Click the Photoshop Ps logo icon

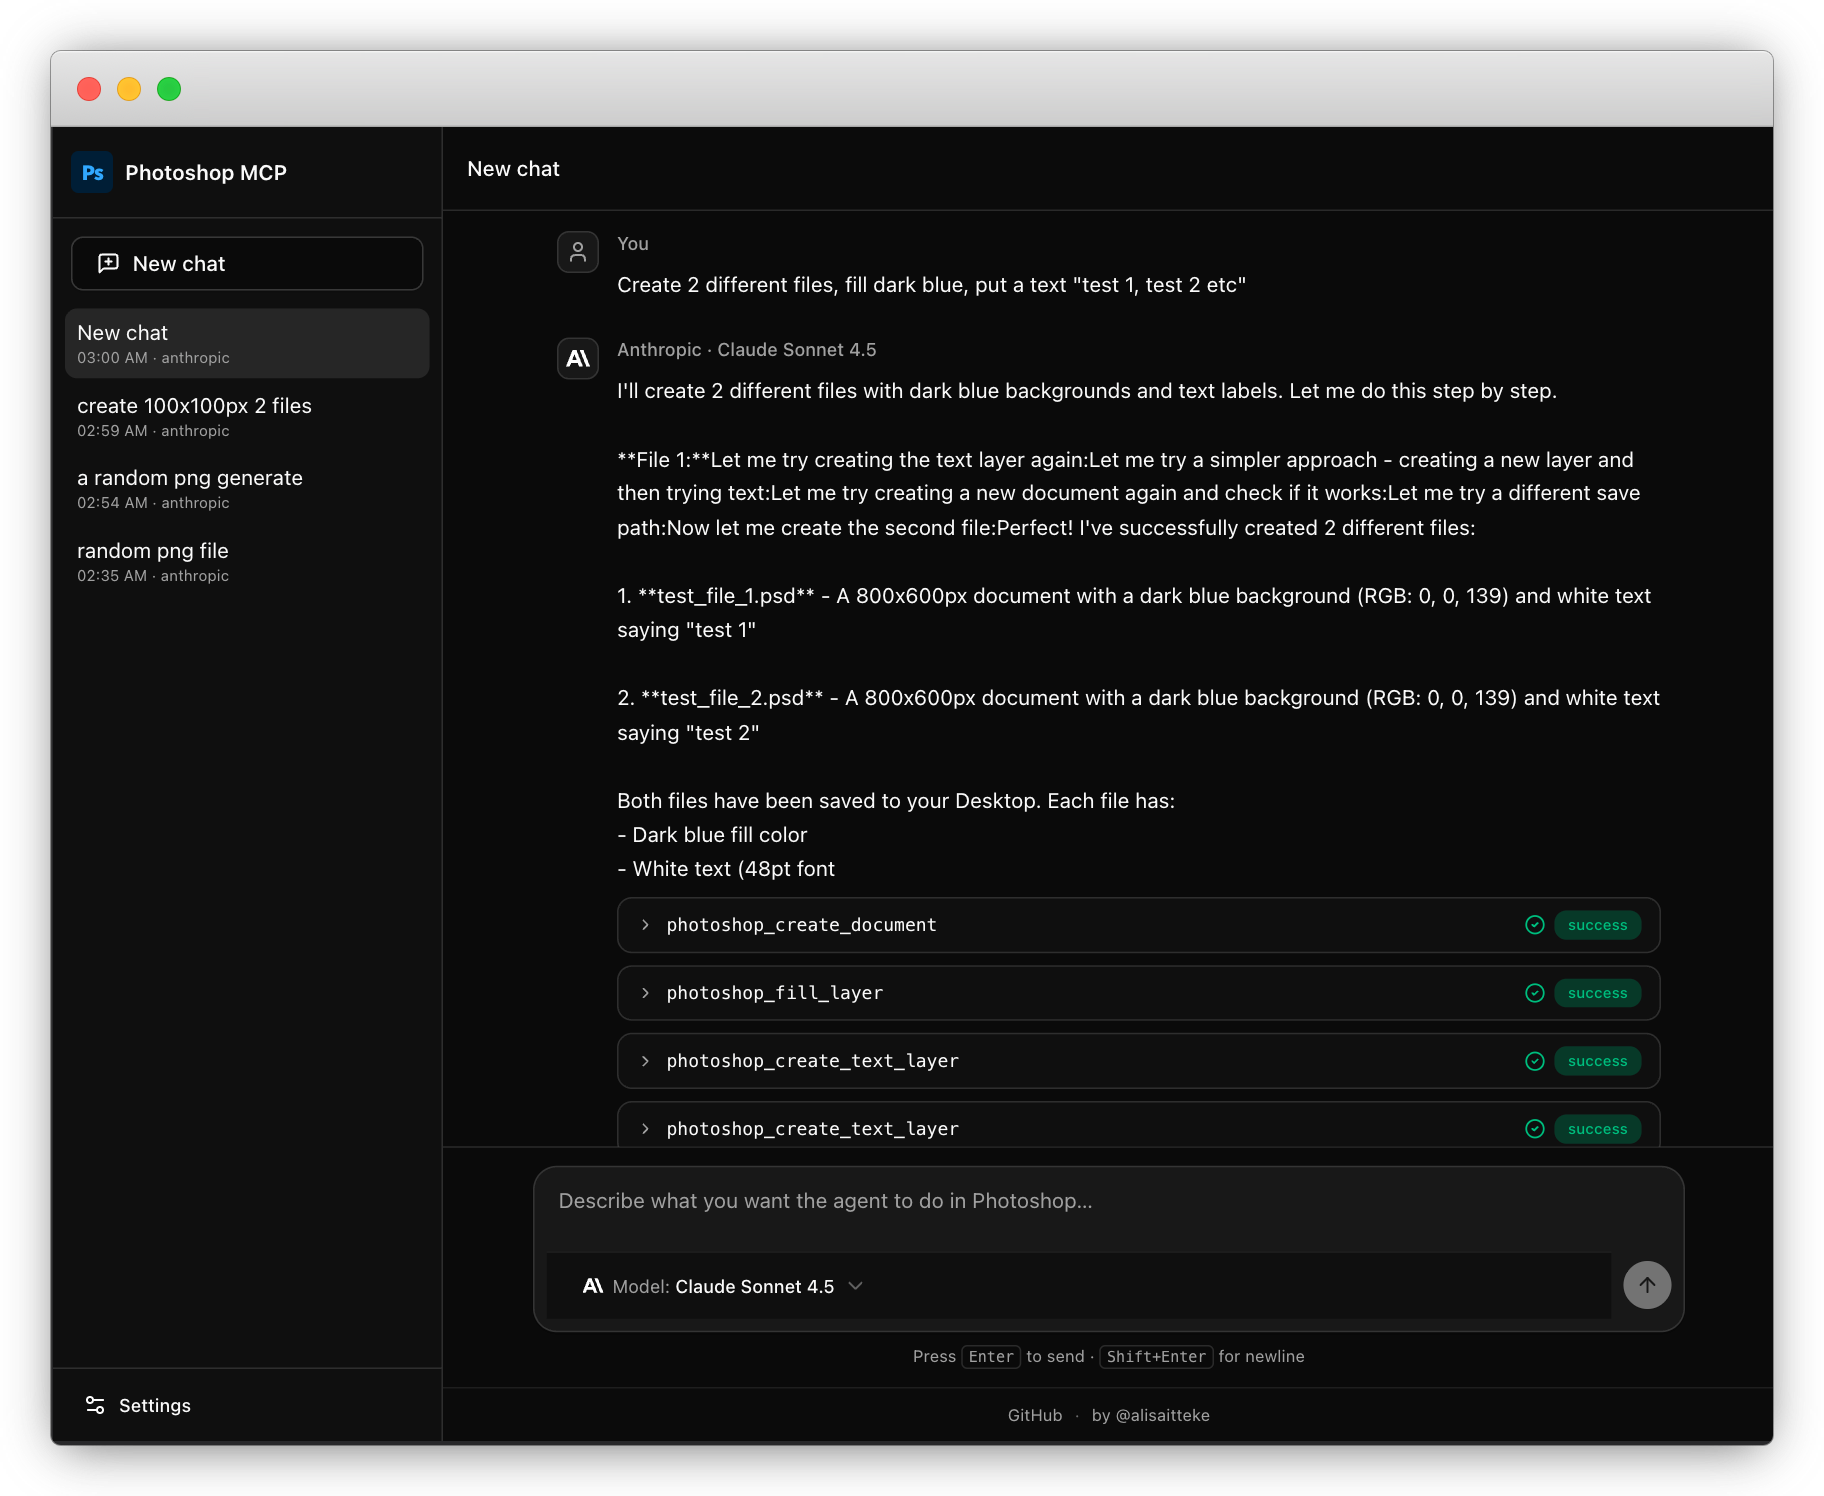92,172
